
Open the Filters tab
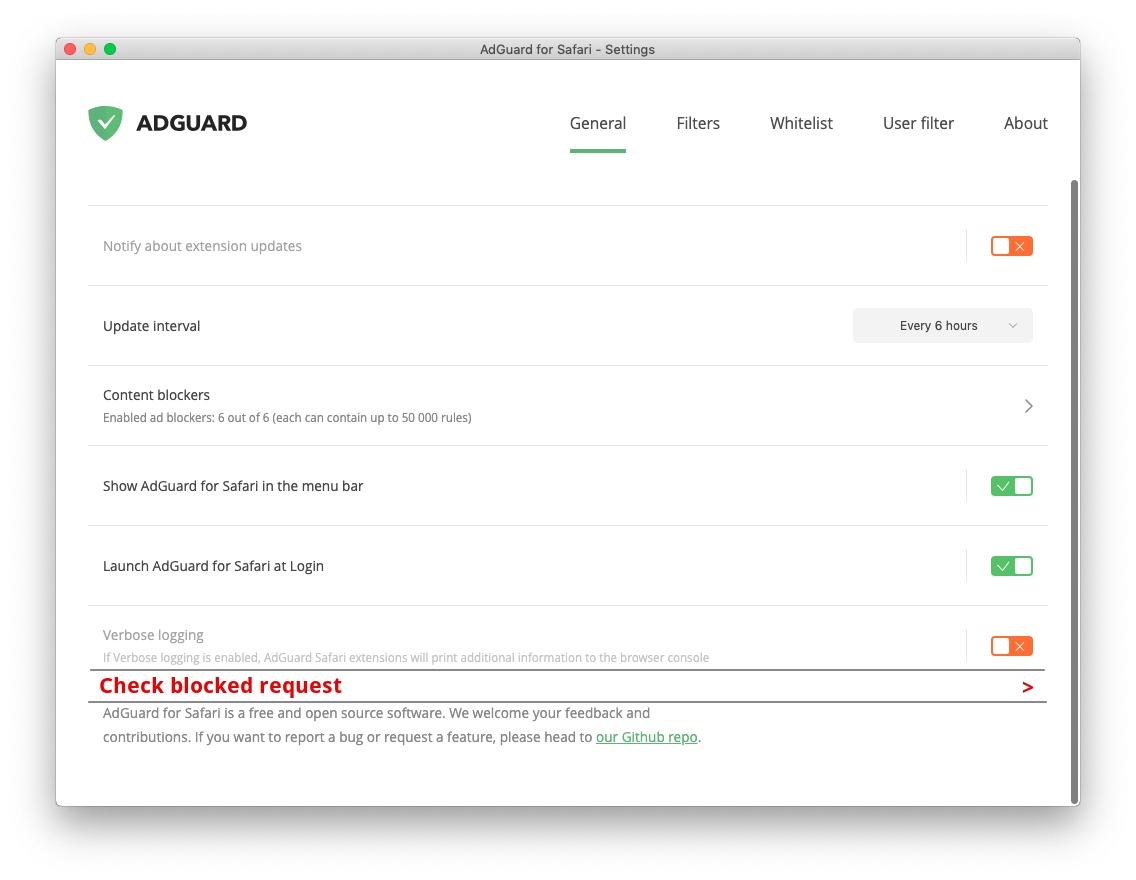pyautogui.click(x=698, y=123)
